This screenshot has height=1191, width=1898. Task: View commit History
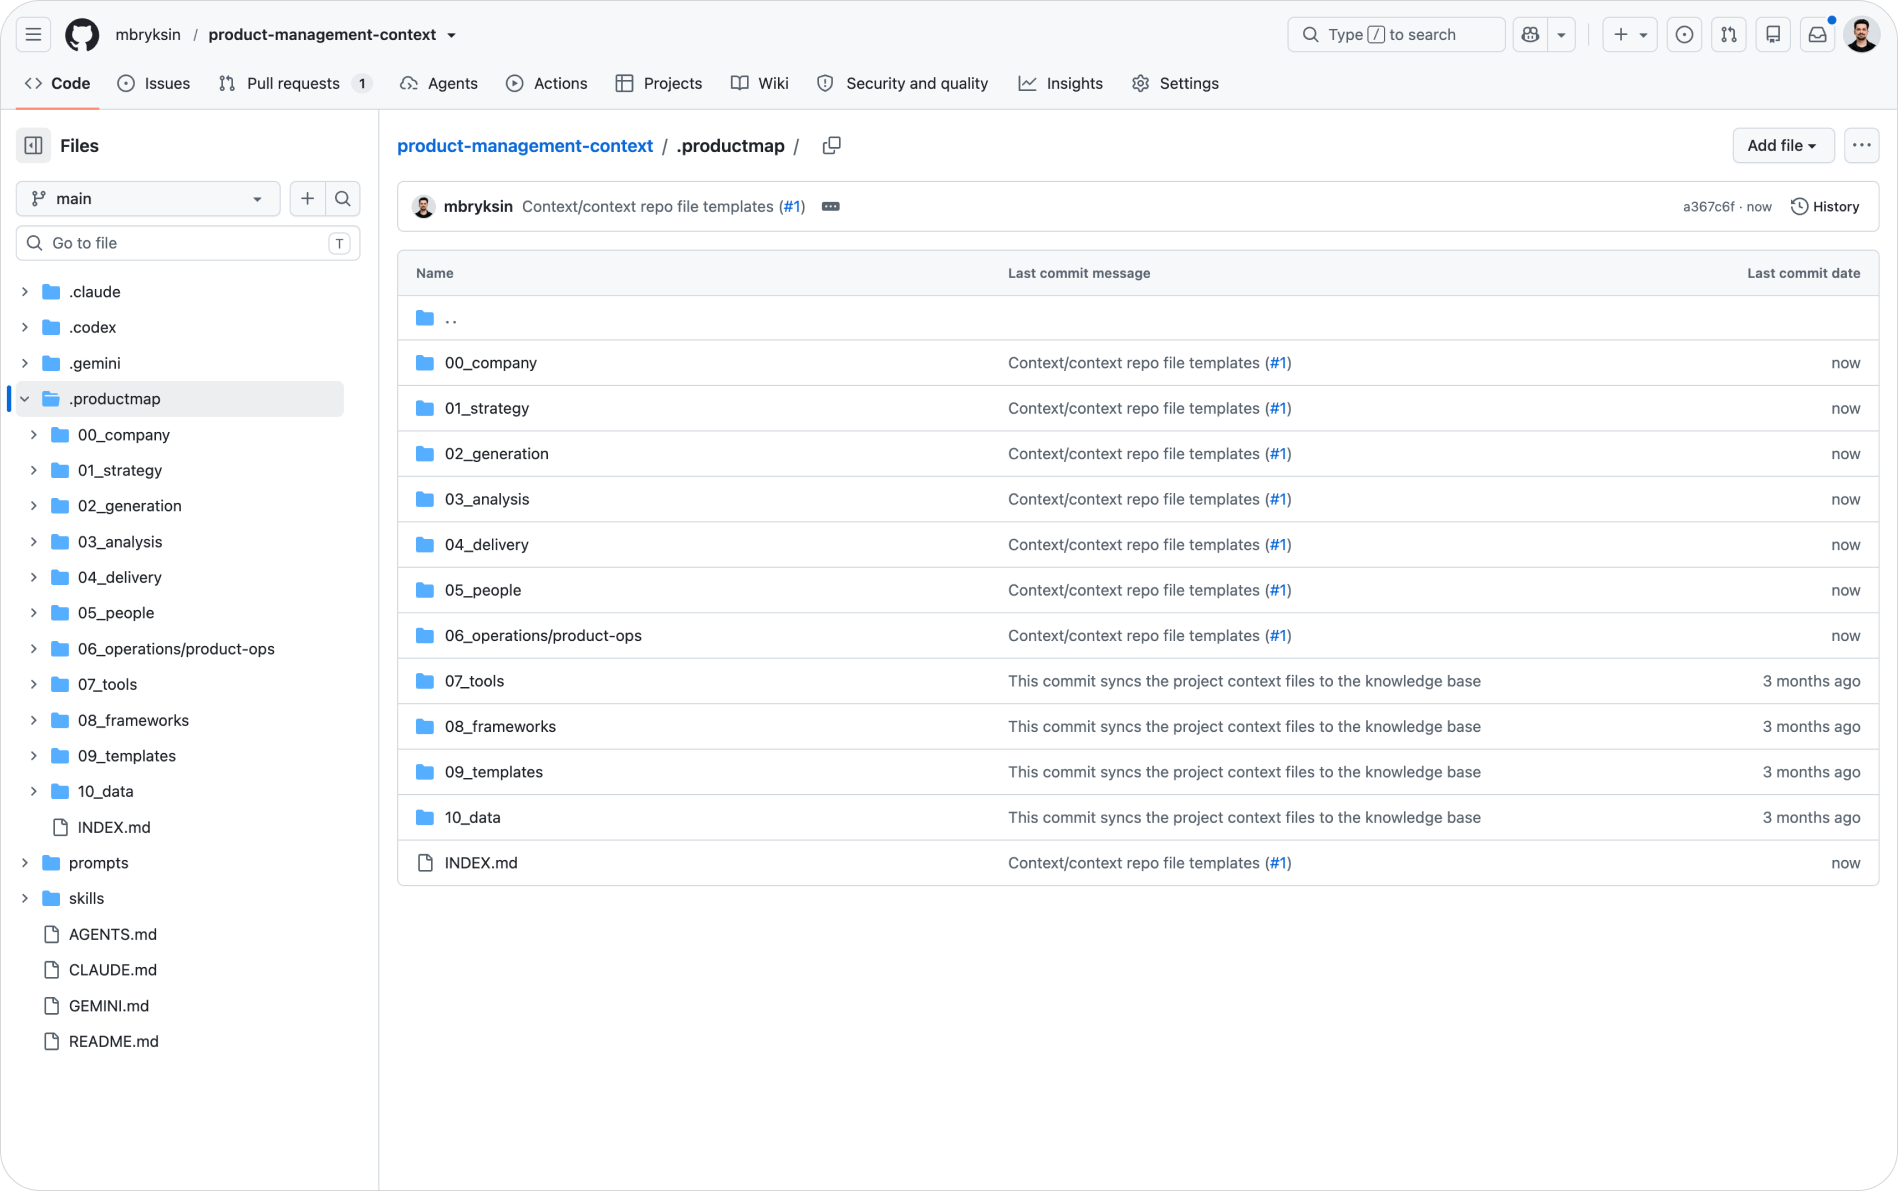(x=1825, y=206)
